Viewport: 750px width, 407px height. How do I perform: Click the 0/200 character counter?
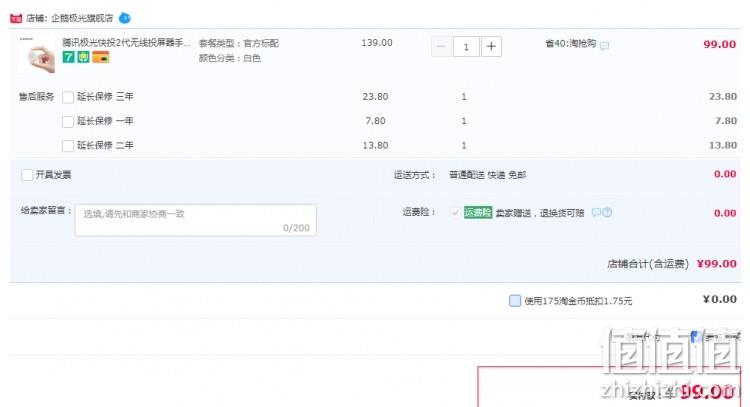[x=296, y=228]
